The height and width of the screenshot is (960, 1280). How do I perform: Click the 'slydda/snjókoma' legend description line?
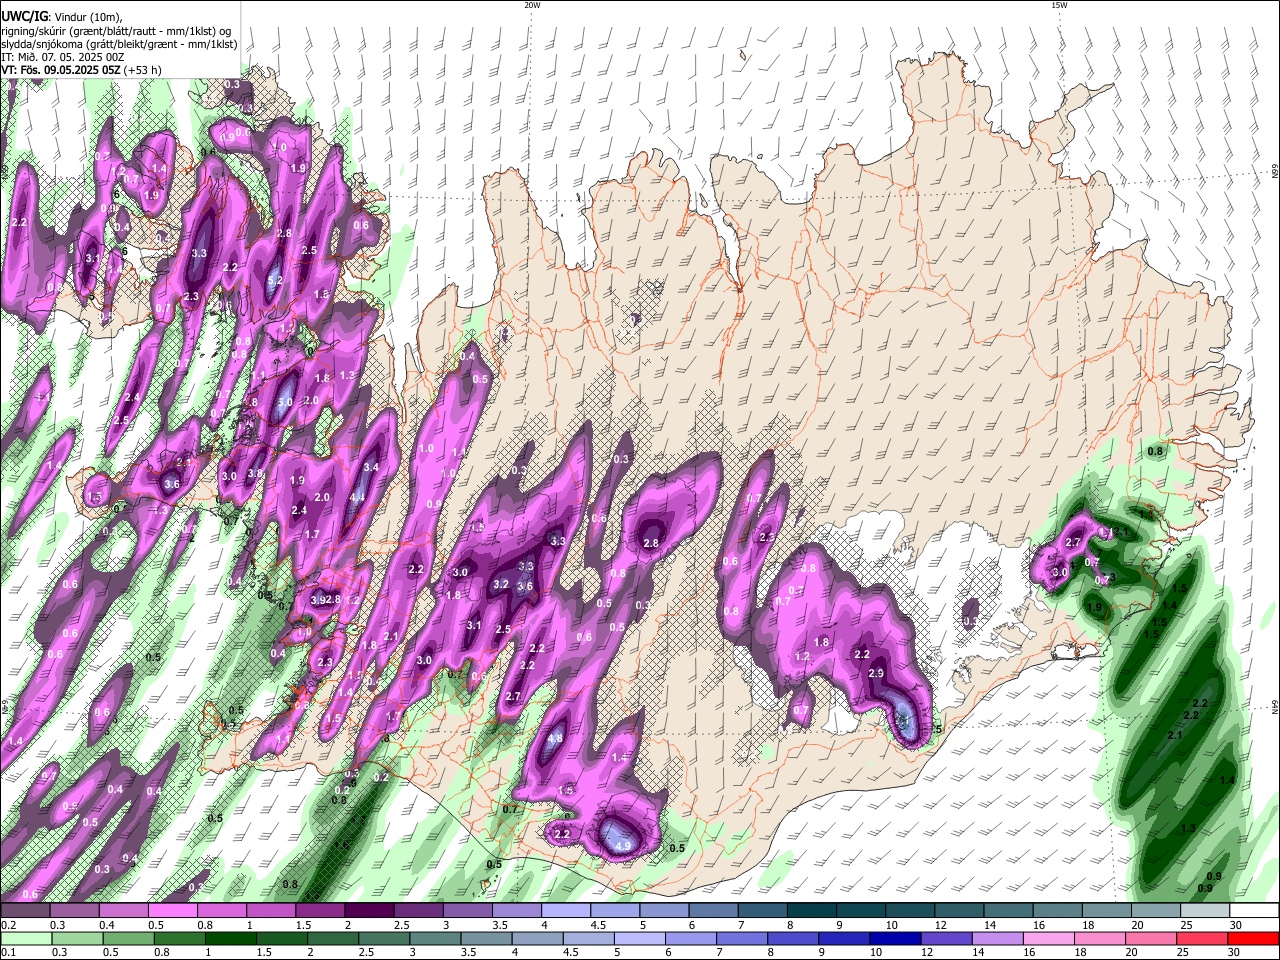point(119,44)
